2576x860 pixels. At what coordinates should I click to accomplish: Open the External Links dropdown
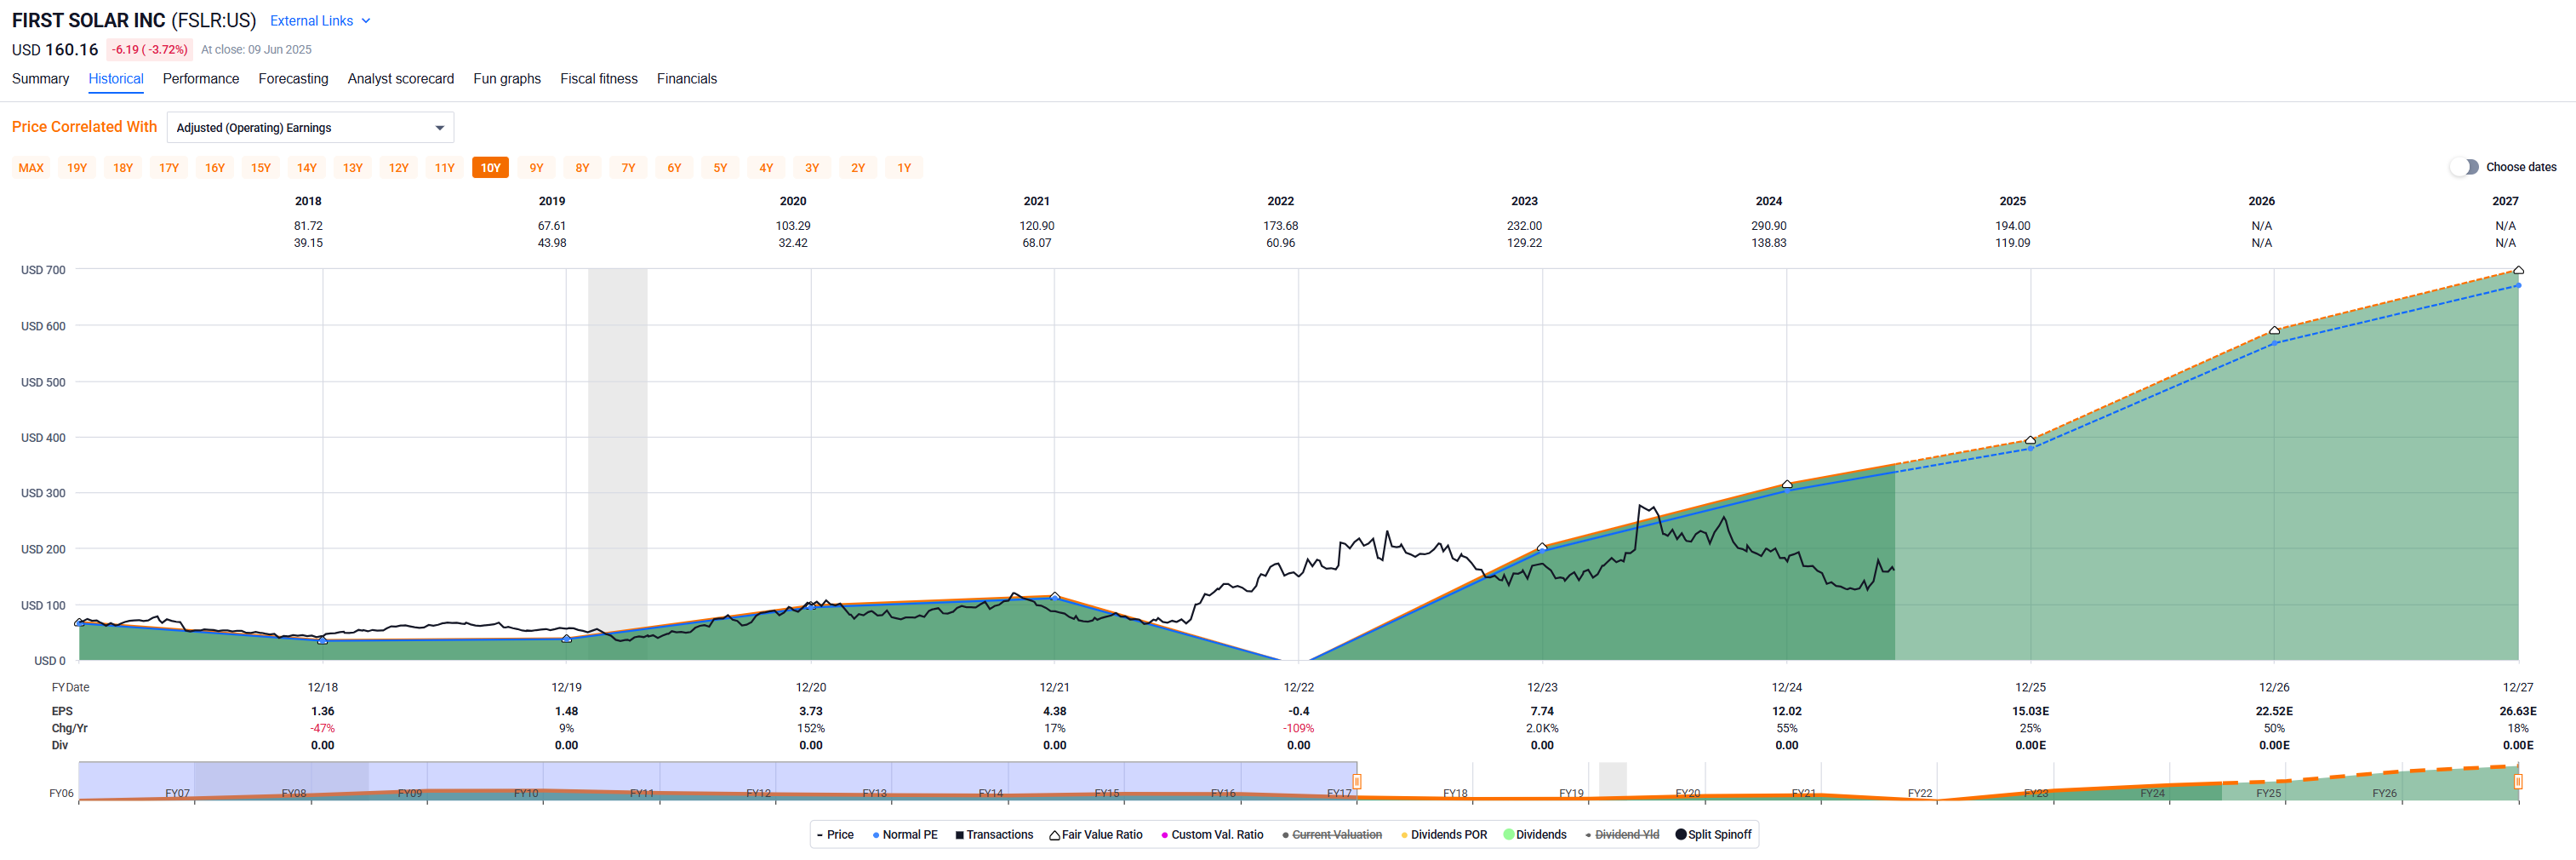[320, 21]
